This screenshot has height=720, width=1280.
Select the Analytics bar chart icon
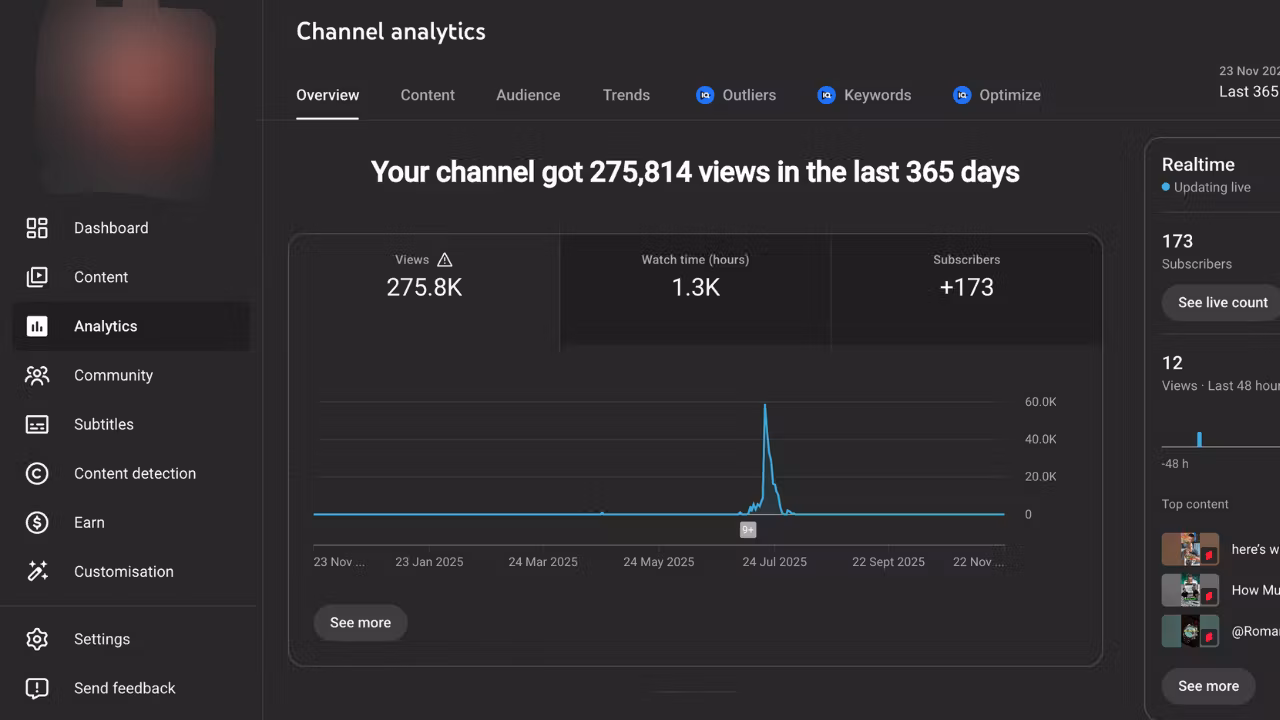tap(37, 326)
